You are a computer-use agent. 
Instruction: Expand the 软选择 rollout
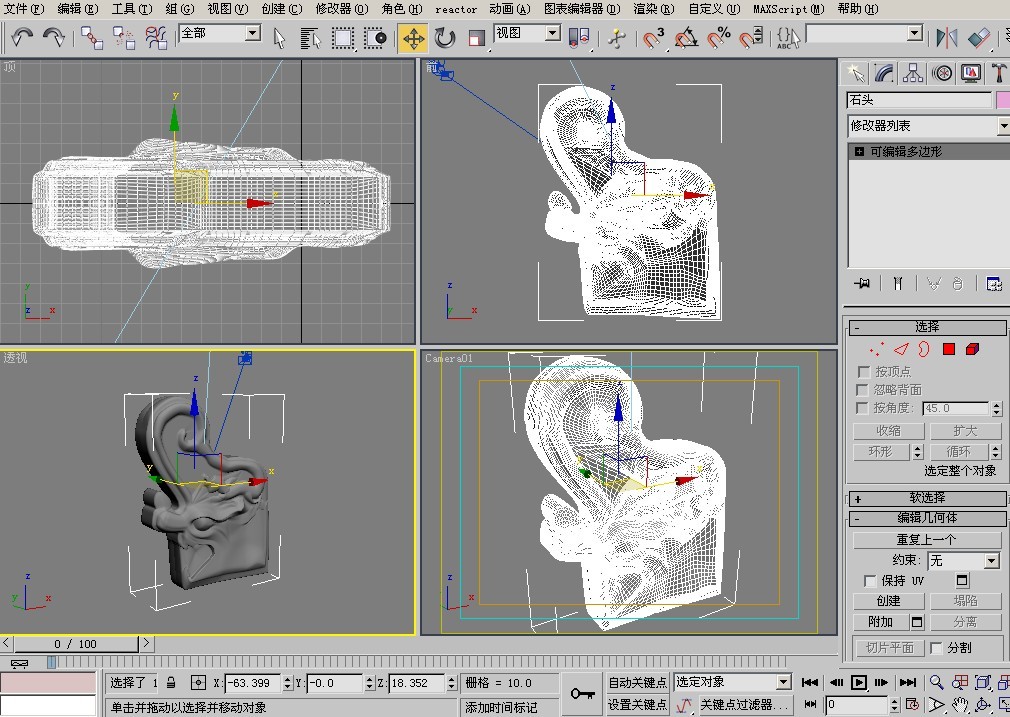pyautogui.click(x=926, y=498)
